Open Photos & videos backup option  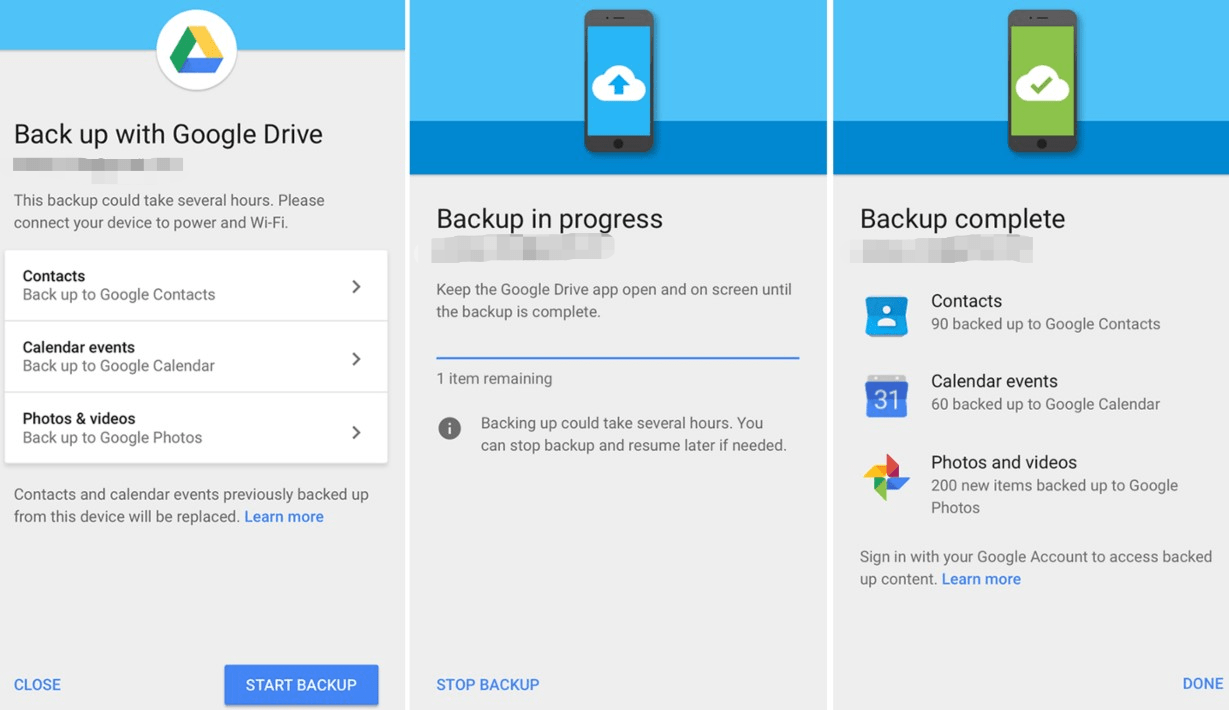180,428
